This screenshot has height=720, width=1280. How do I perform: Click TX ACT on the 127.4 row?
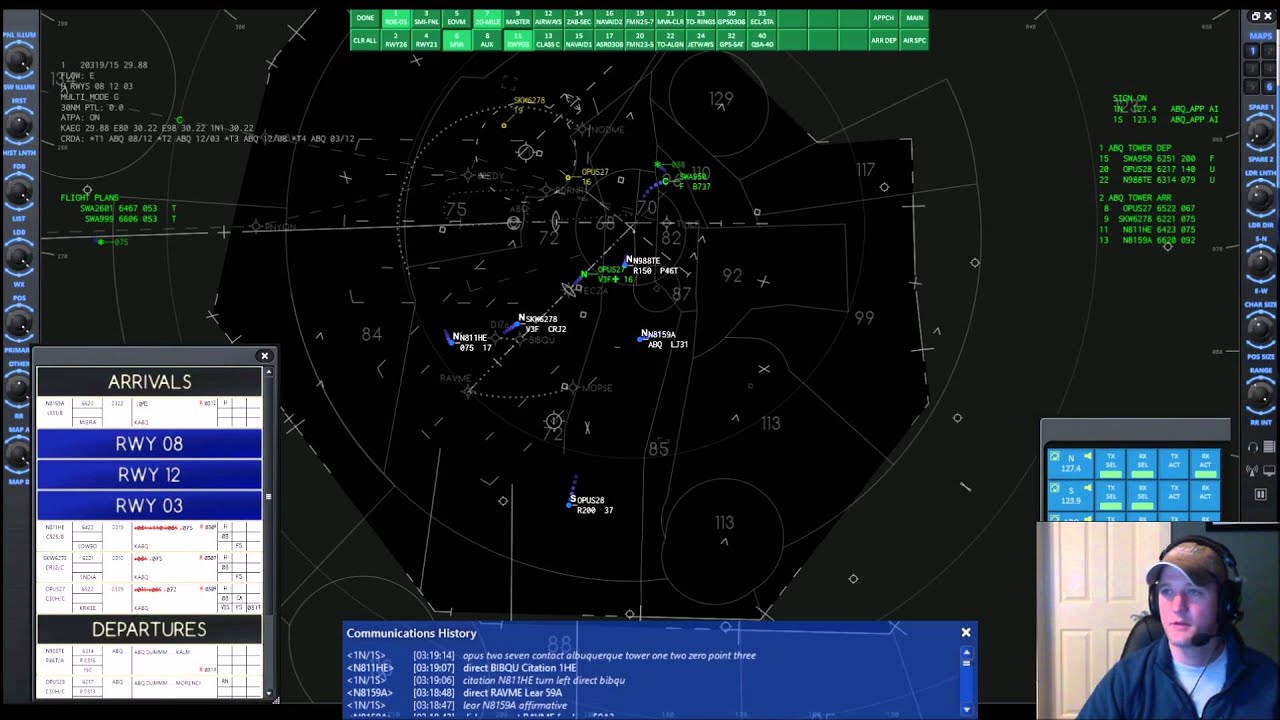pos(1173,464)
